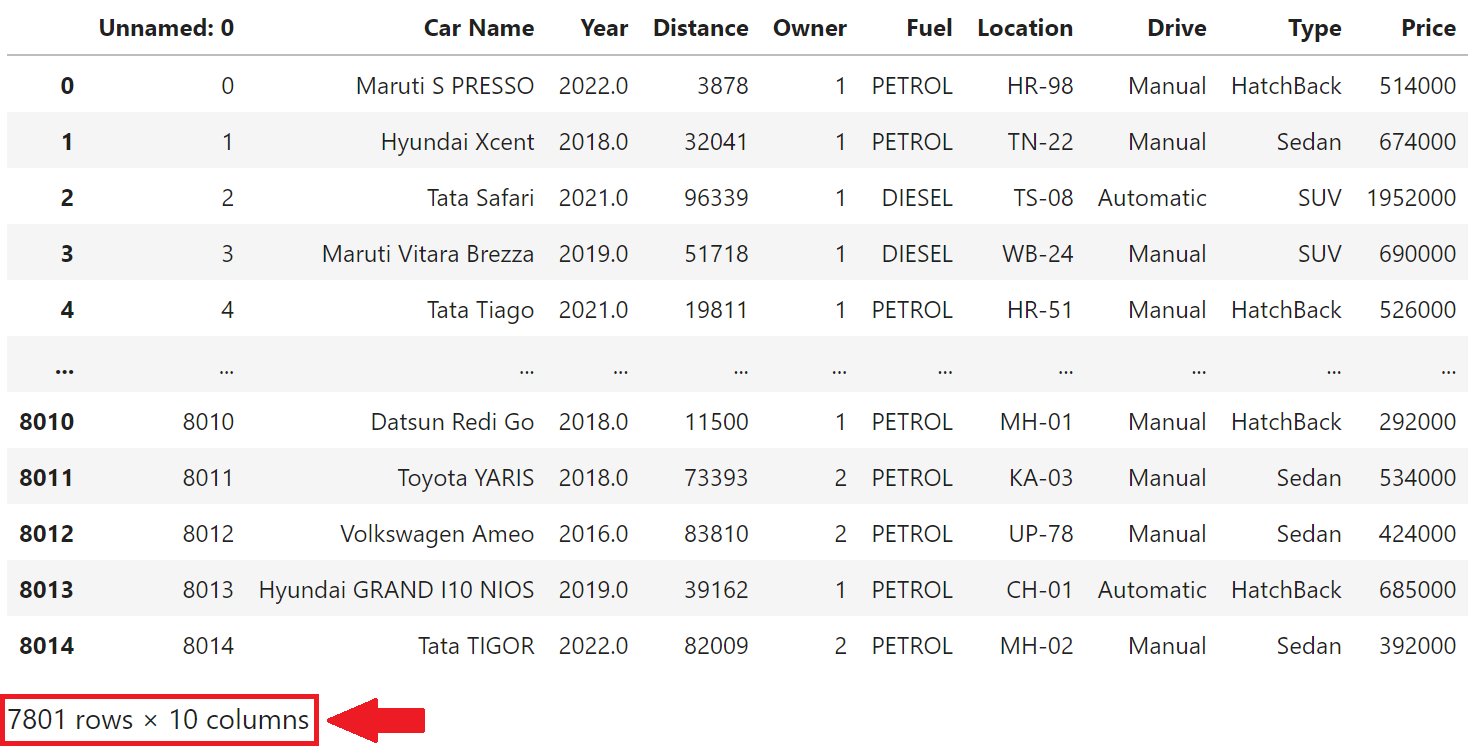Select the price value 685000
The image size is (1476, 747).
(x=1418, y=590)
